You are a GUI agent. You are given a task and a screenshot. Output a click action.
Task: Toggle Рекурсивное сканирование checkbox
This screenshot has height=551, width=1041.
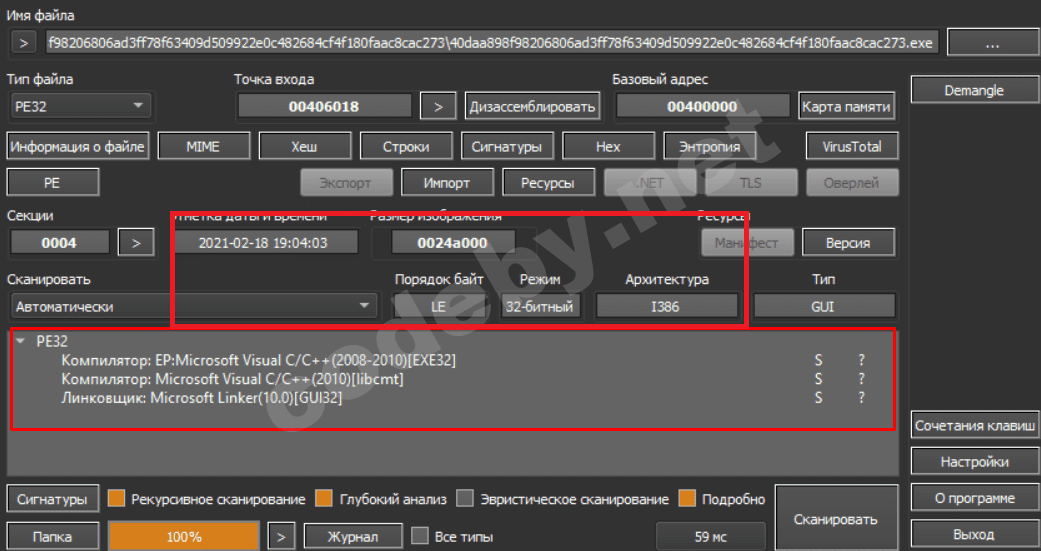tap(116, 499)
